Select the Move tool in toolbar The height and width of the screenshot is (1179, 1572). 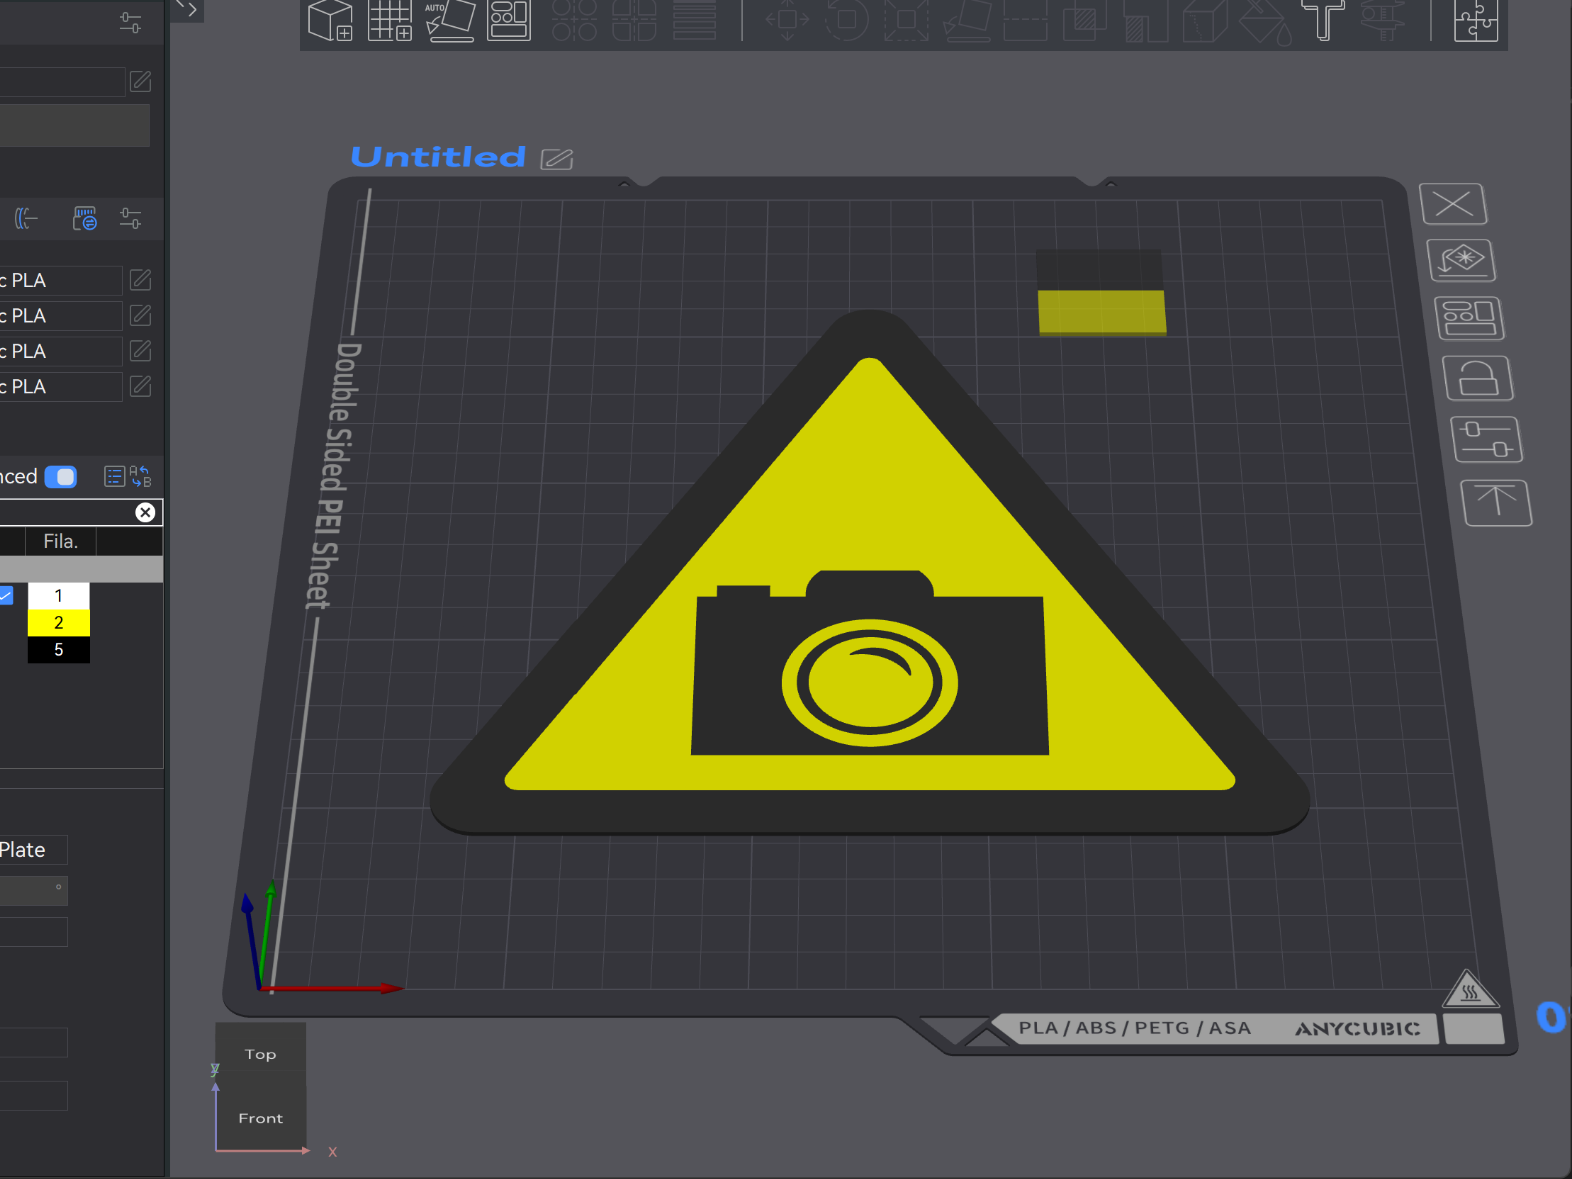tap(787, 20)
